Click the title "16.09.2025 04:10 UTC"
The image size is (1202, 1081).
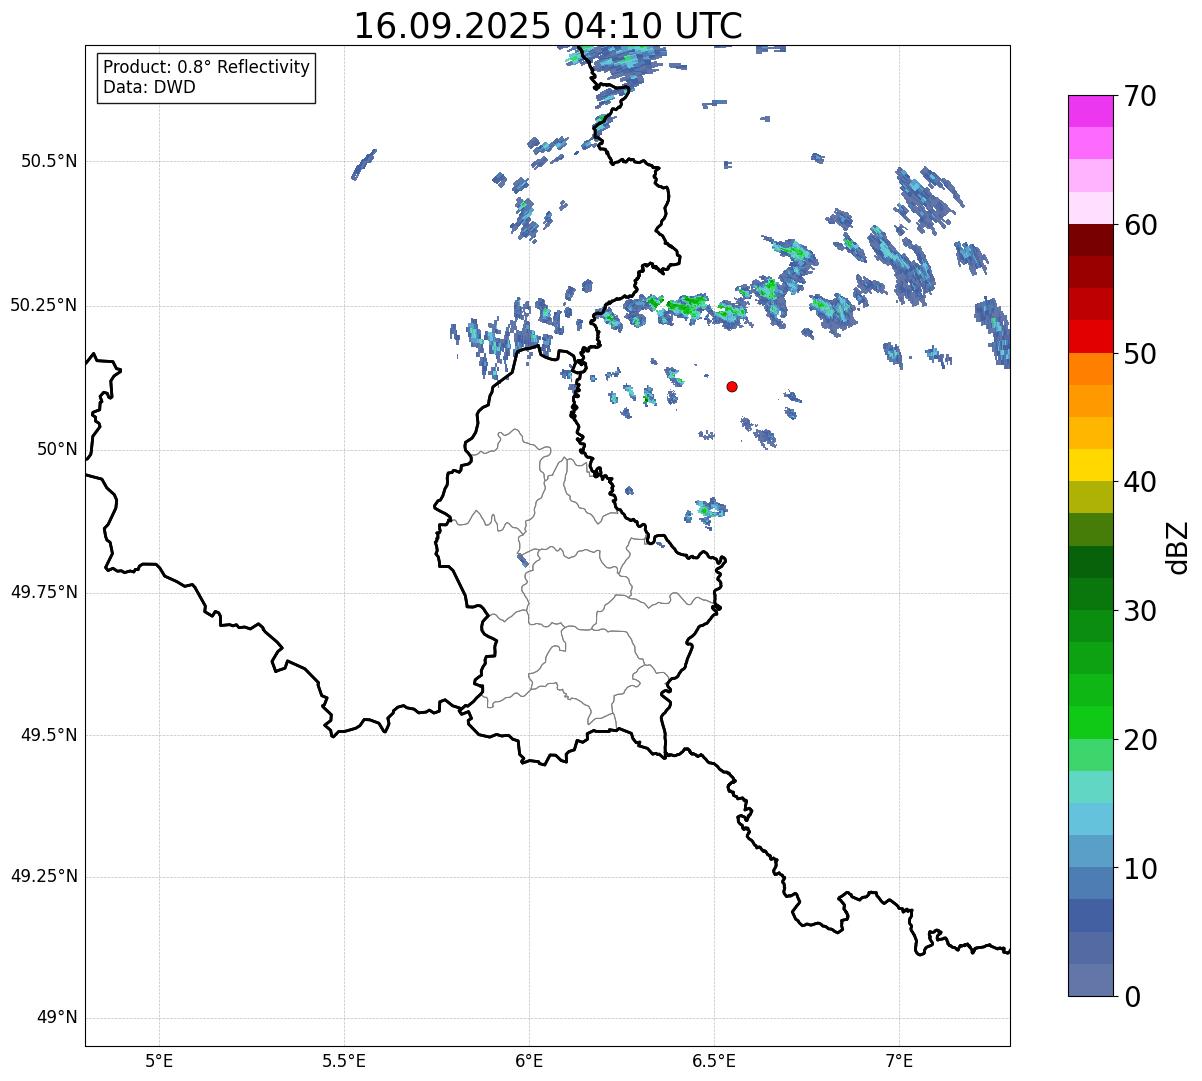548,25
